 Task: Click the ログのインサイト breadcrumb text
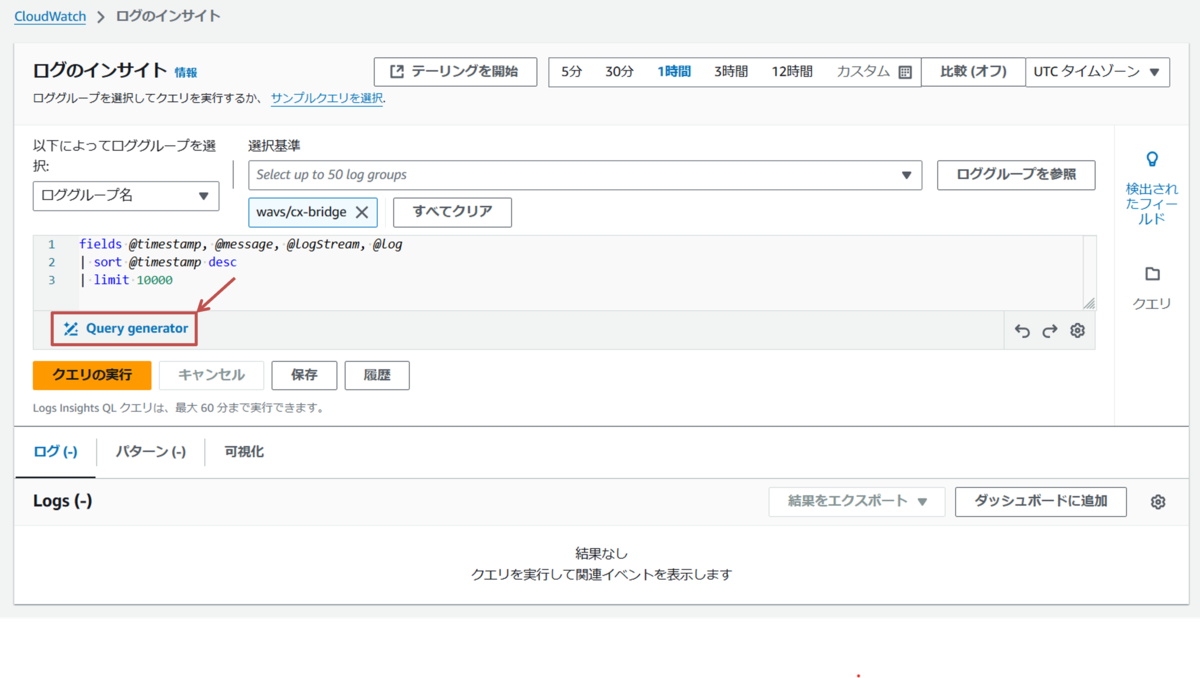[168, 16]
